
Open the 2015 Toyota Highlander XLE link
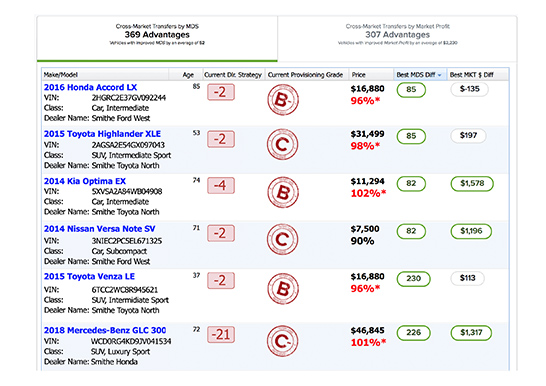pos(102,134)
